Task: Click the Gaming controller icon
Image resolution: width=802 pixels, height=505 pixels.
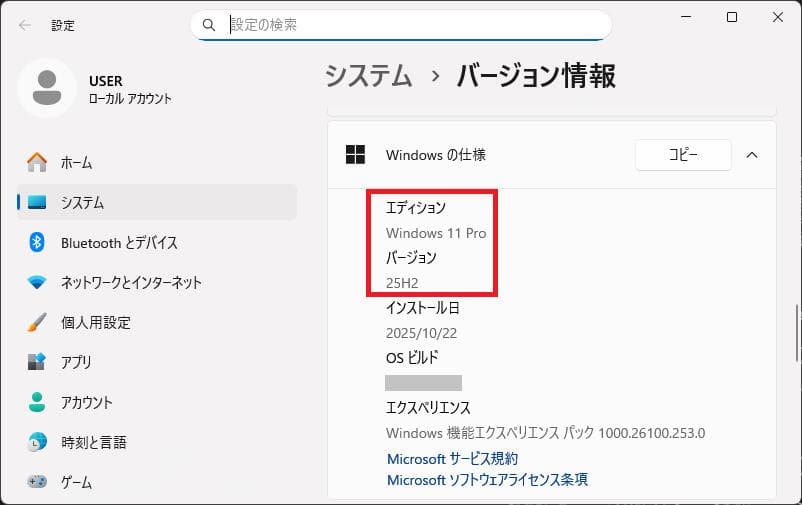Action: [37, 481]
